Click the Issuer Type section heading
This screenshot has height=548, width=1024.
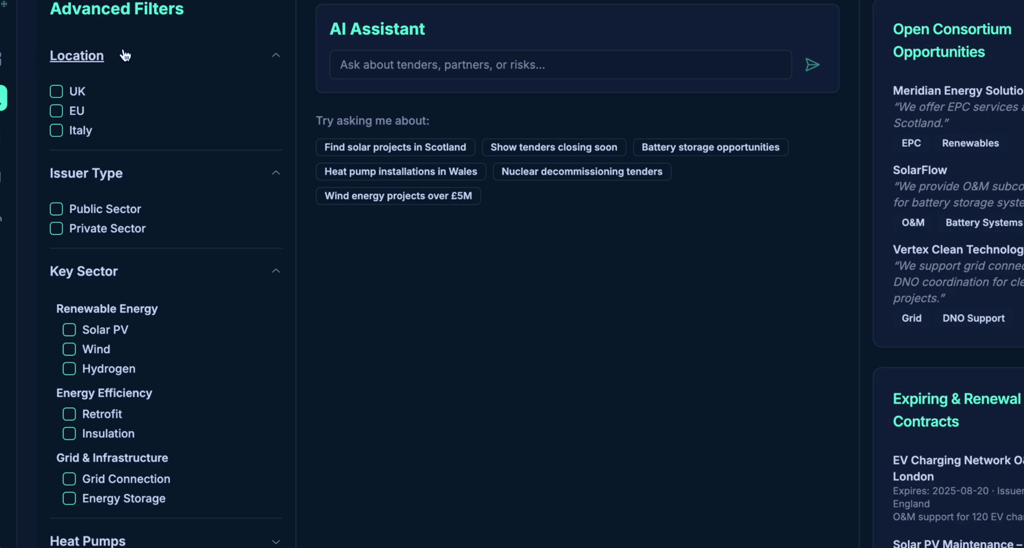click(86, 173)
